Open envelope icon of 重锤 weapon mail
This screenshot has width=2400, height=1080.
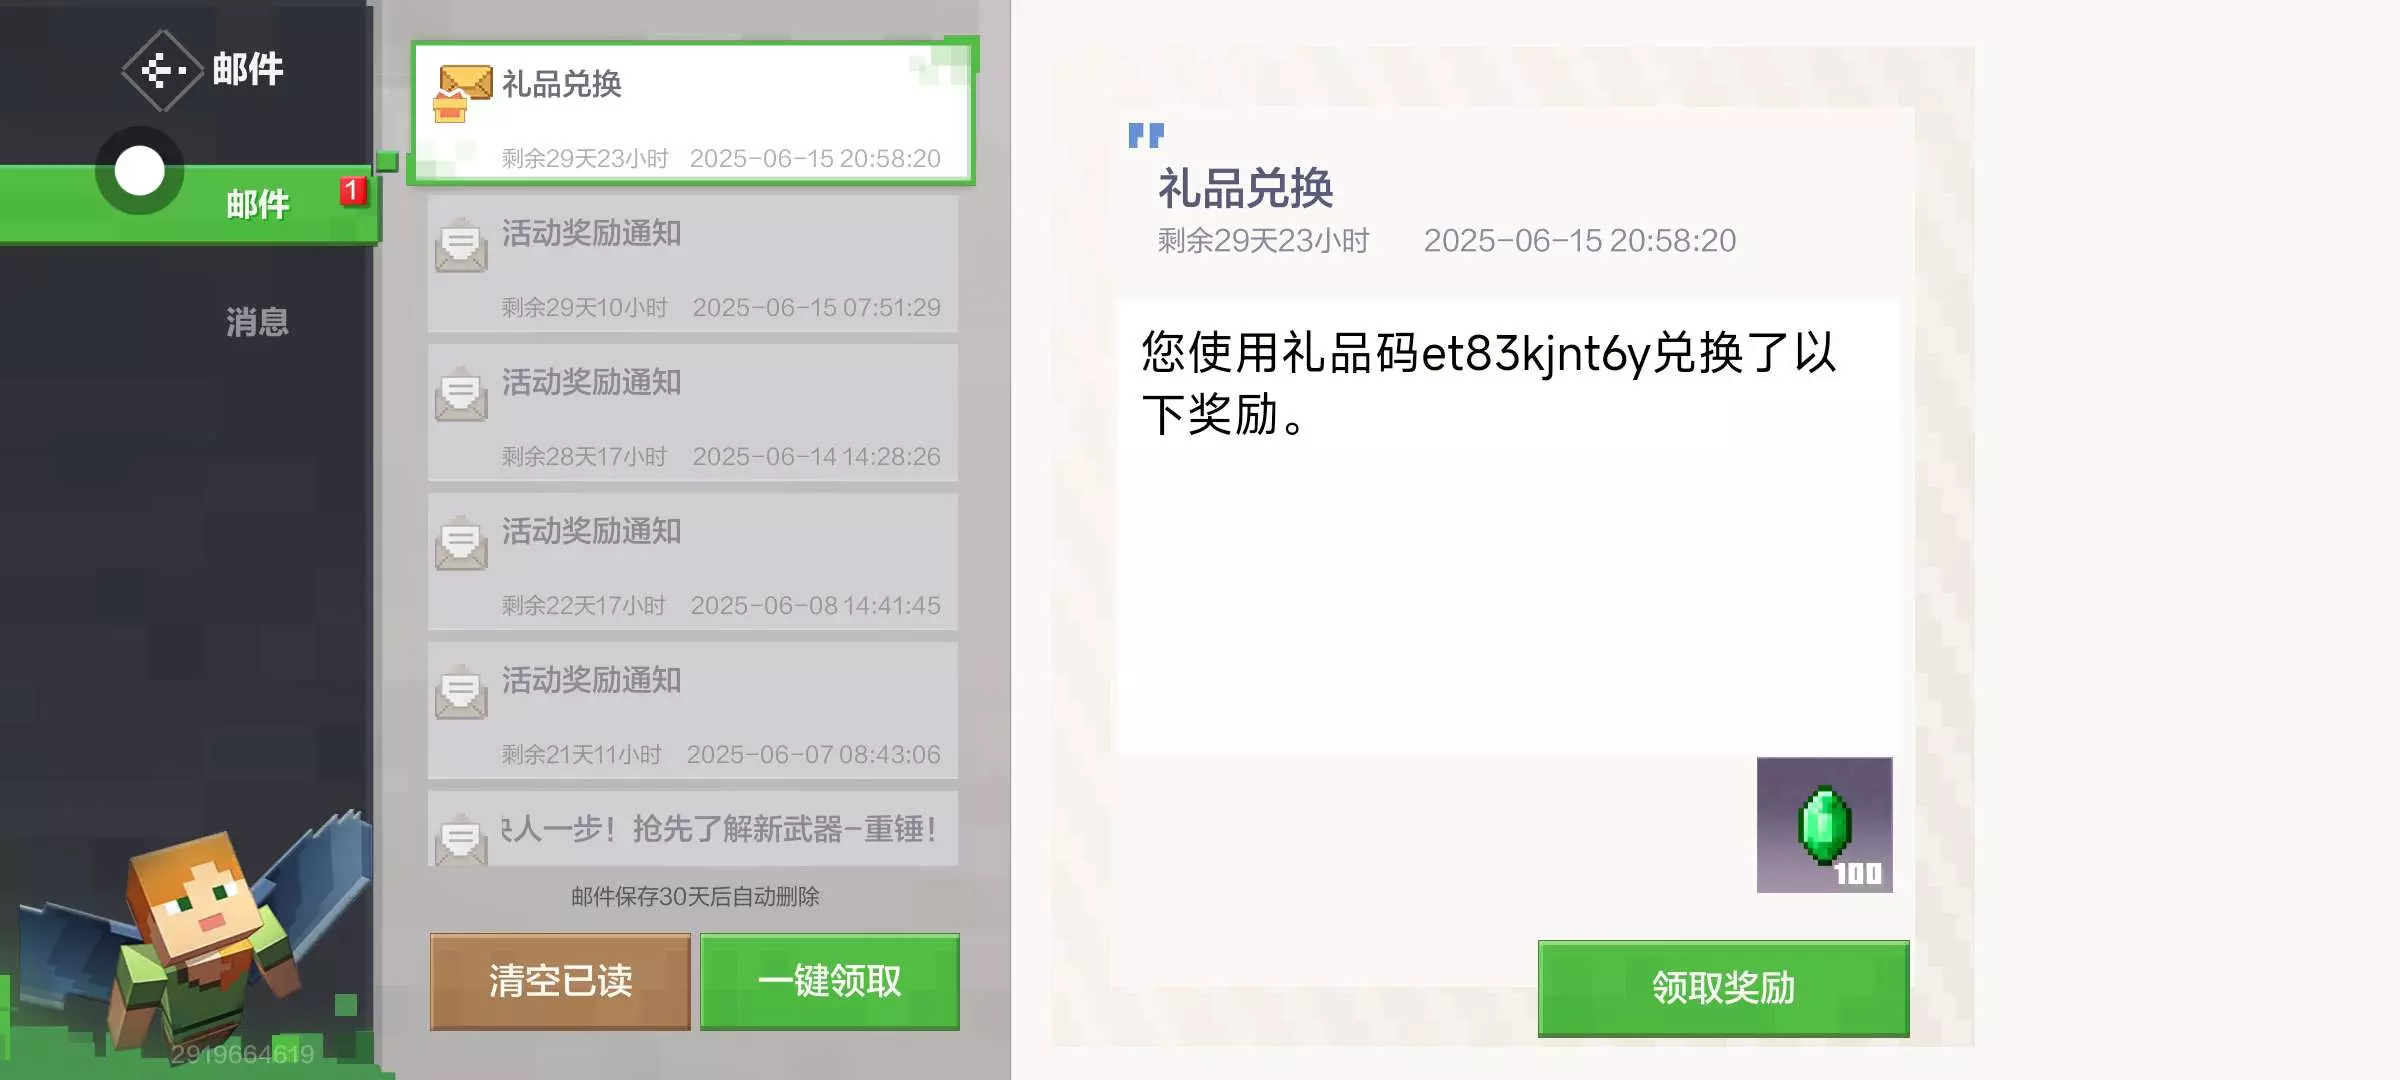[x=461, y=838]
